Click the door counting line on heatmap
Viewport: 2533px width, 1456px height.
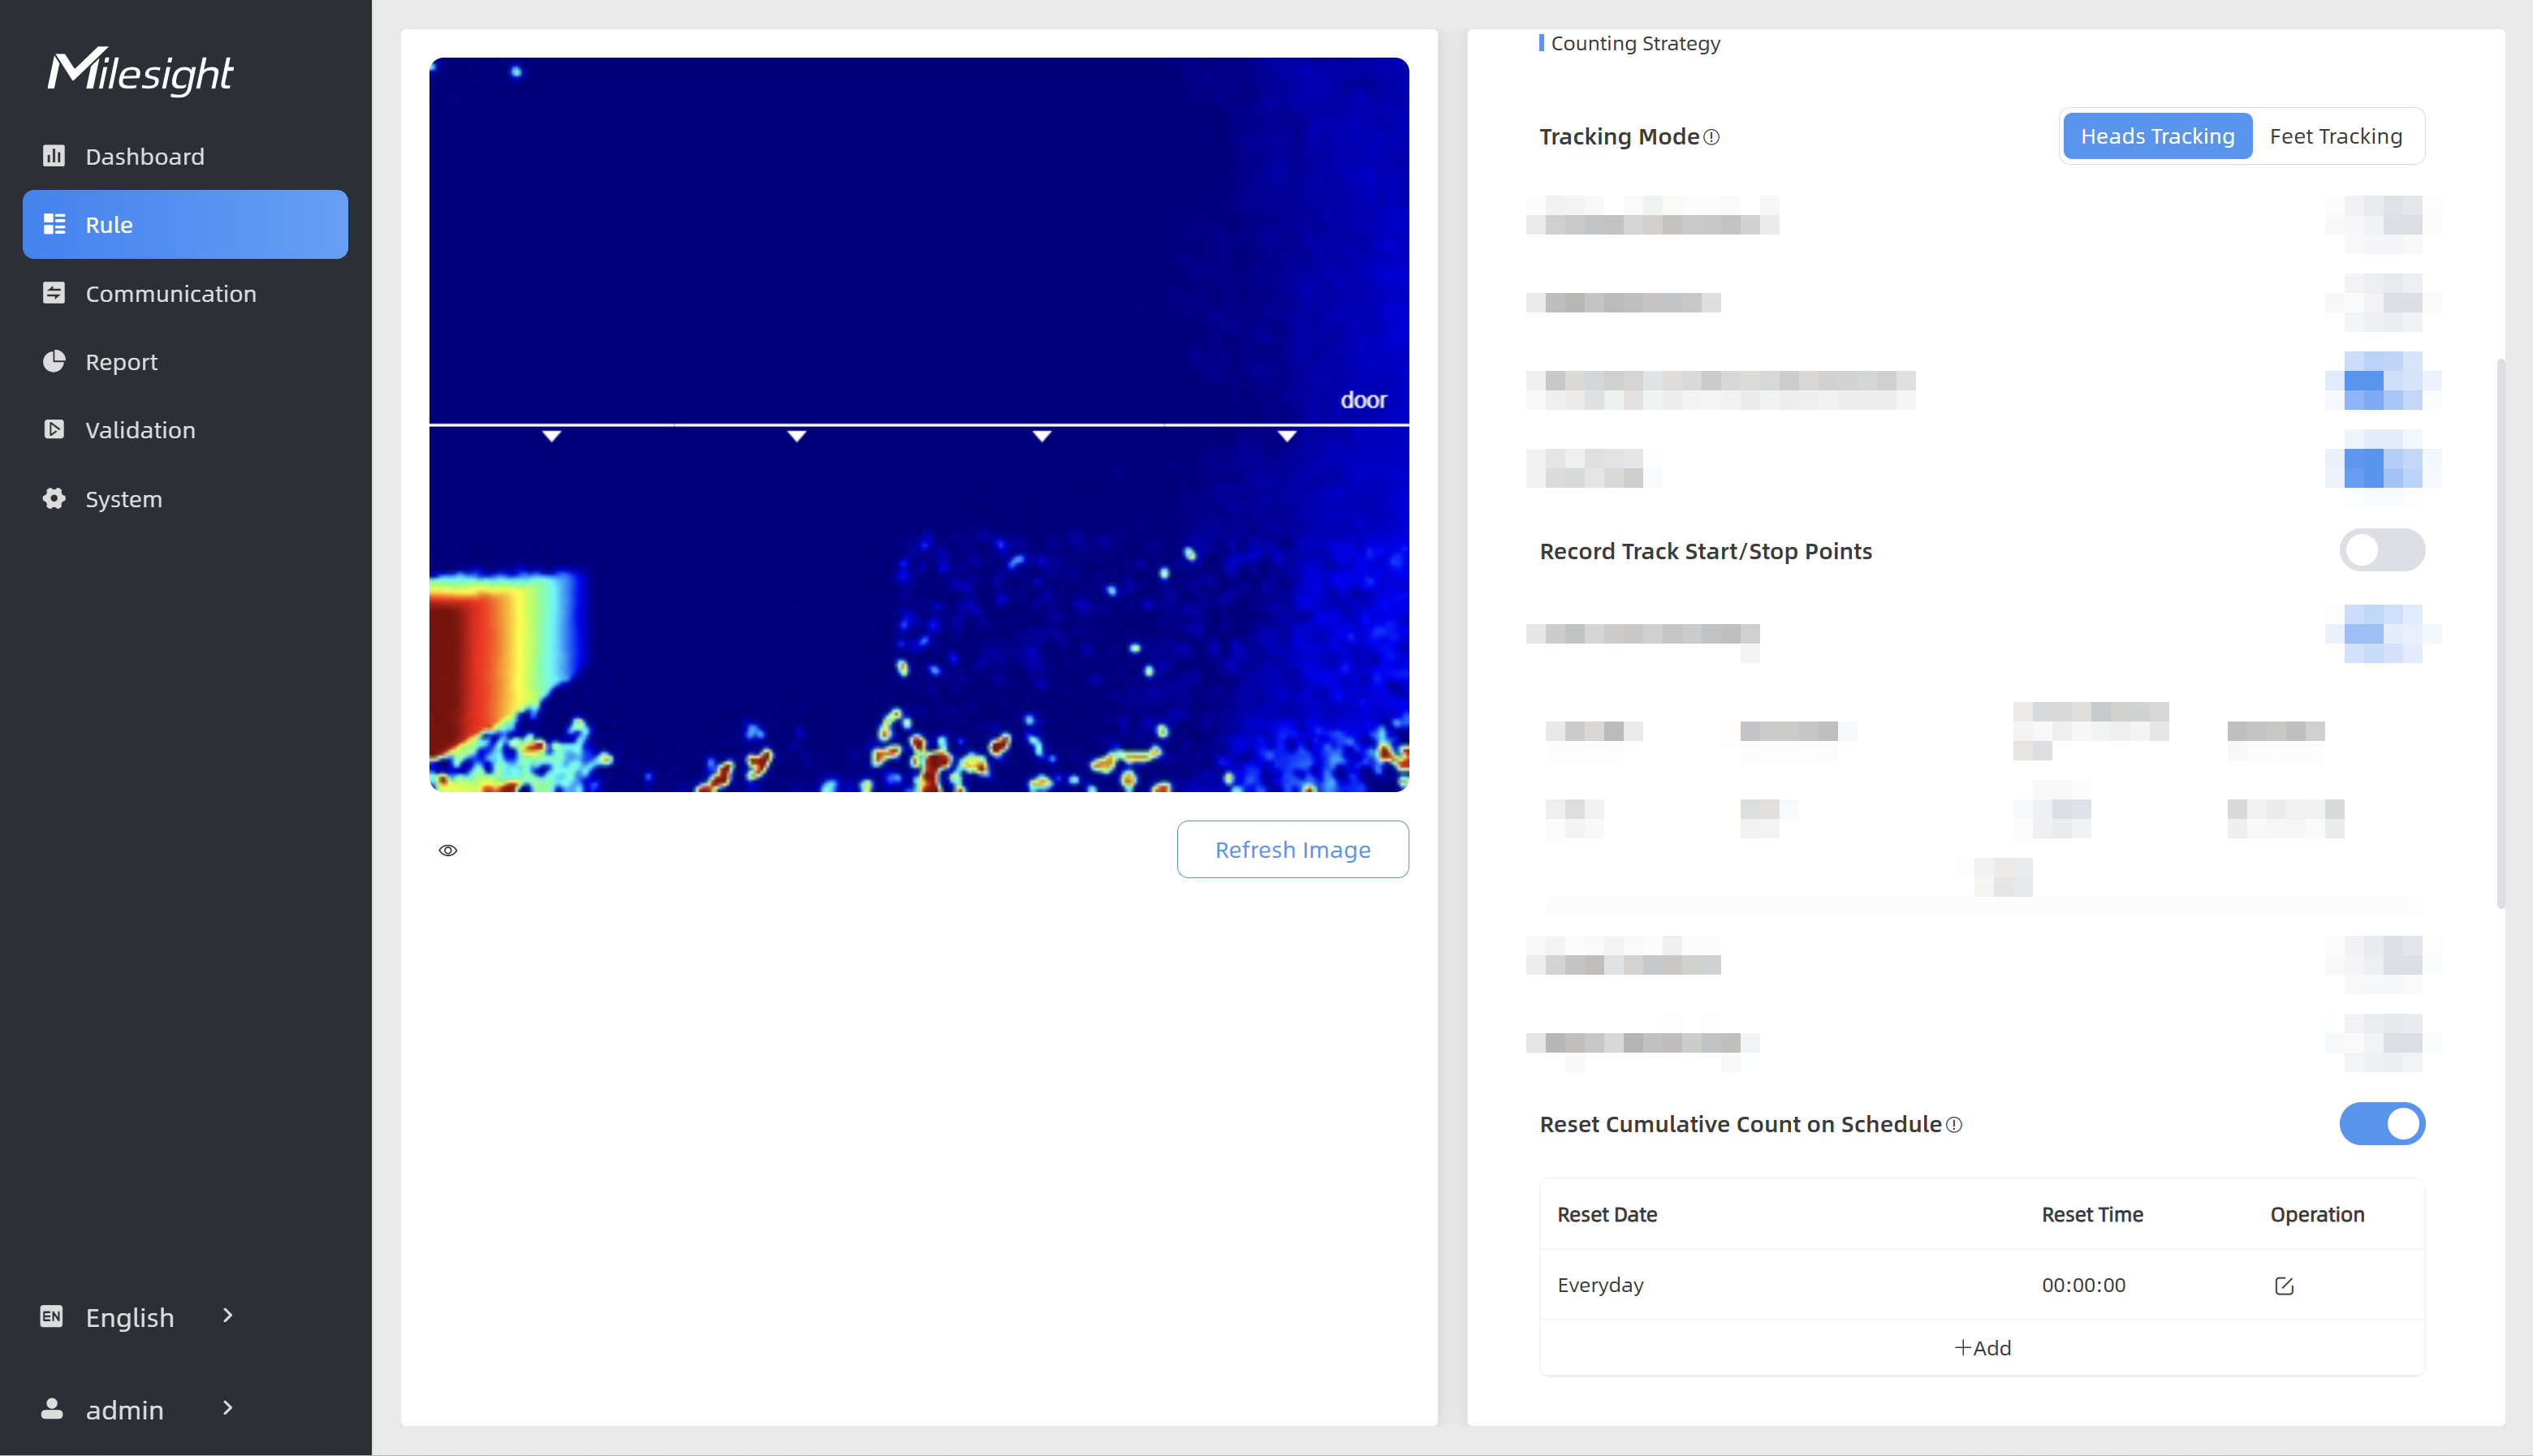[918, 425]
